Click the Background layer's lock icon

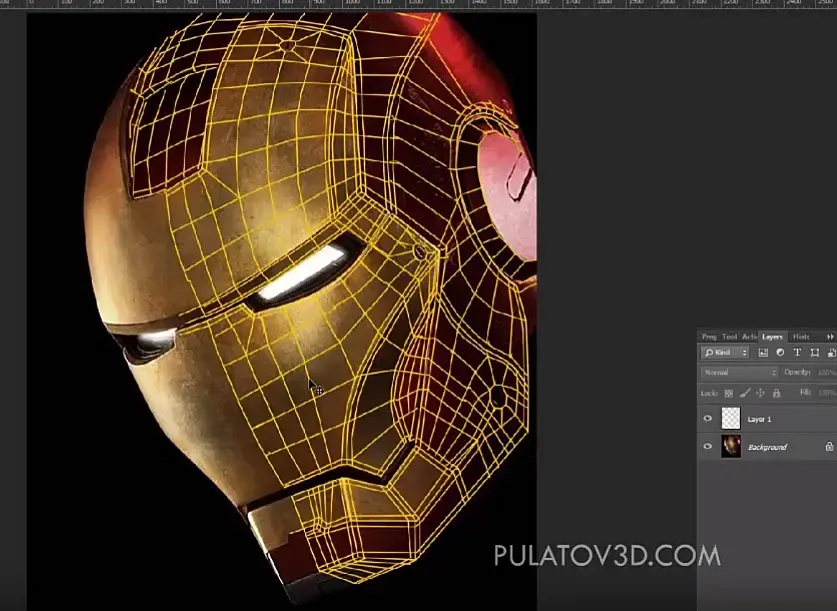pos(830,446)
